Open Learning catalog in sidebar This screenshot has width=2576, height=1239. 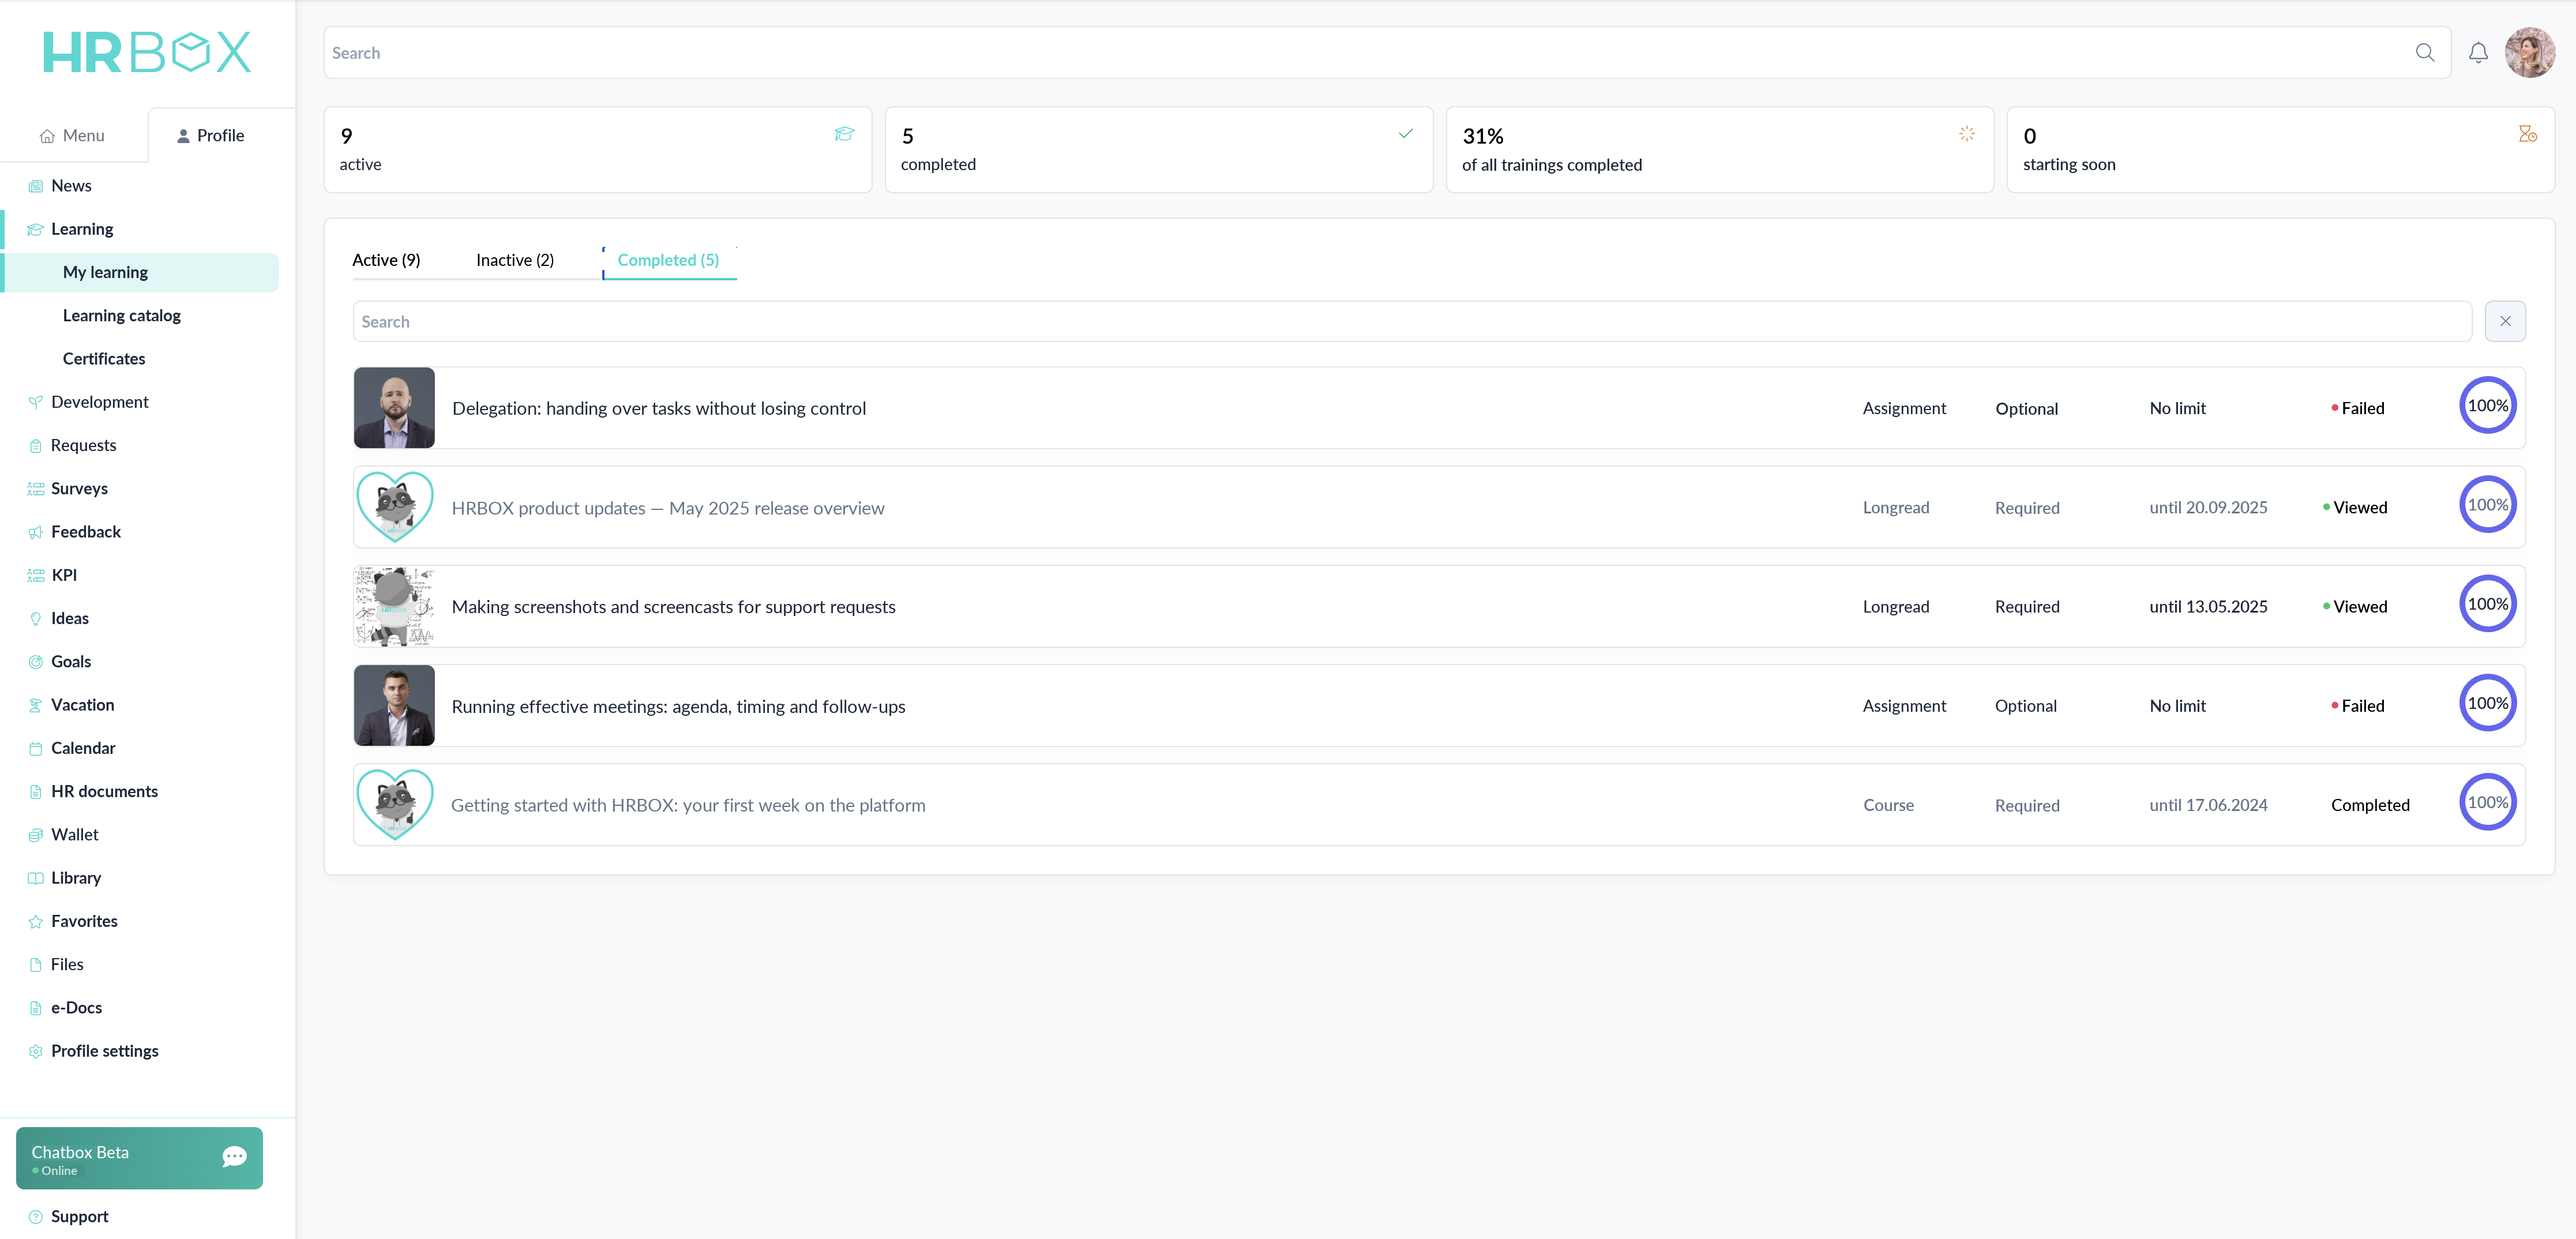click(x=122, y=316)
